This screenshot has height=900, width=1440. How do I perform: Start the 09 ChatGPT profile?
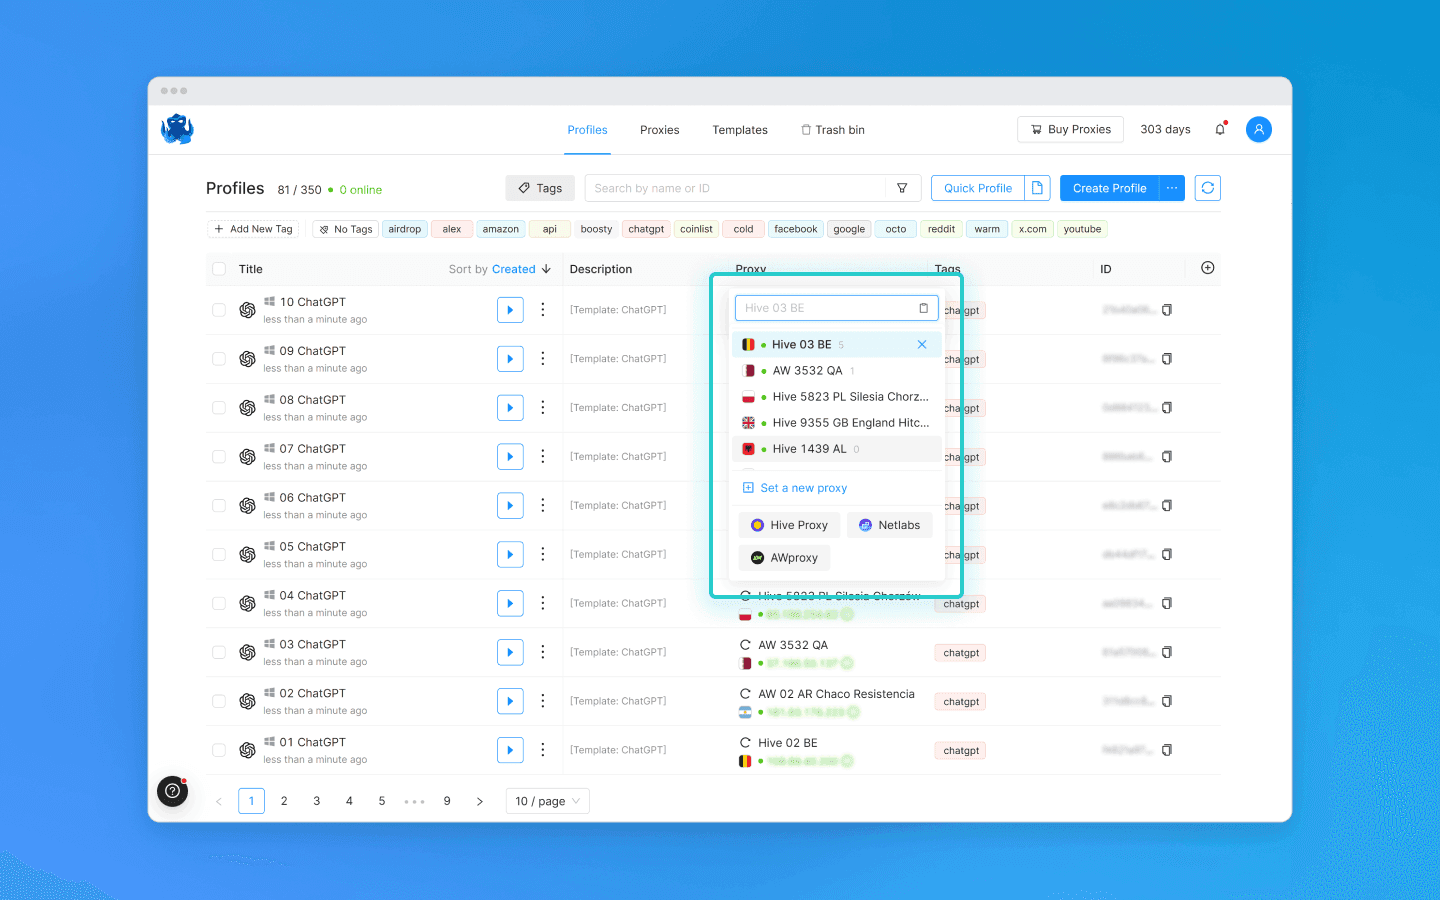point(510,359)
